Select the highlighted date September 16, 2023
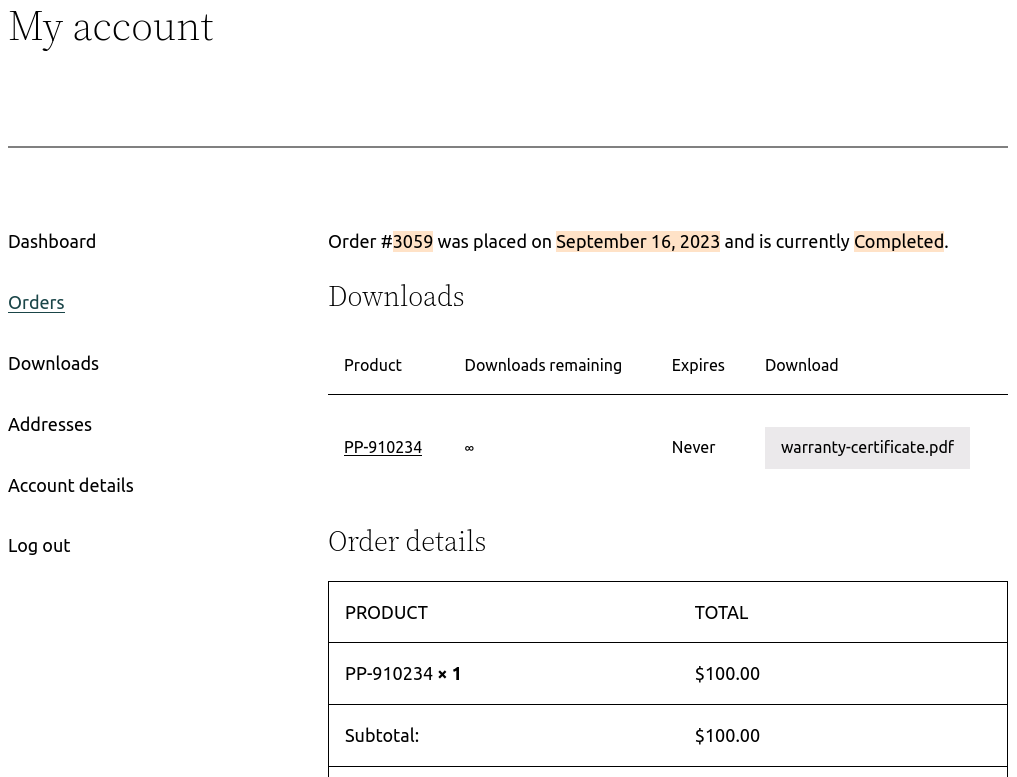The height and width of the screenshot is (777, 1017). point(637,241)
